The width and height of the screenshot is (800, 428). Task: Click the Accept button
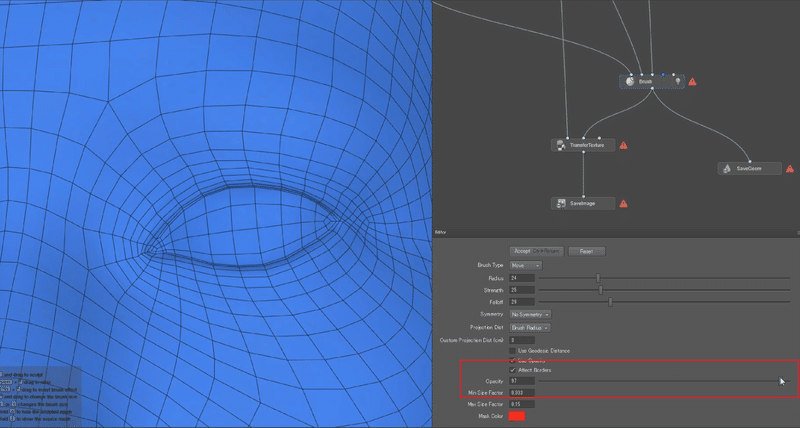pyautogui.click(x=537, y=251)
